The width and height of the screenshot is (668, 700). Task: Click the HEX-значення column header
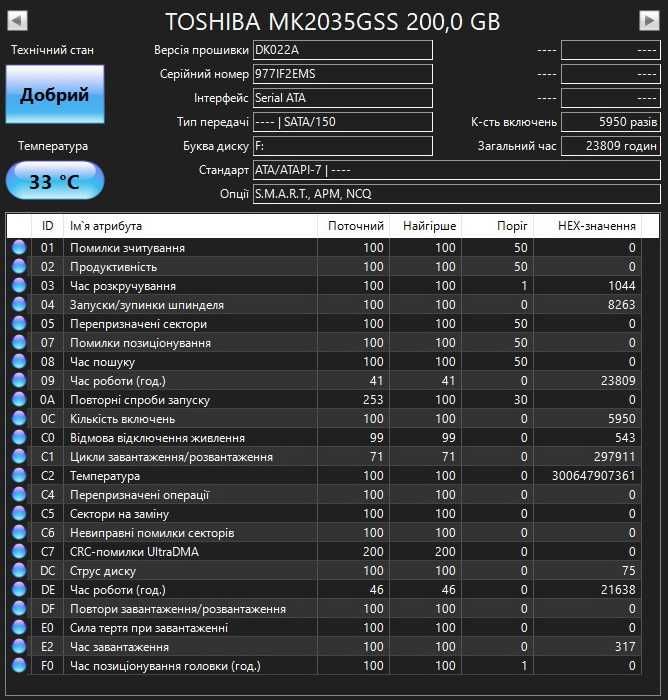588,226
